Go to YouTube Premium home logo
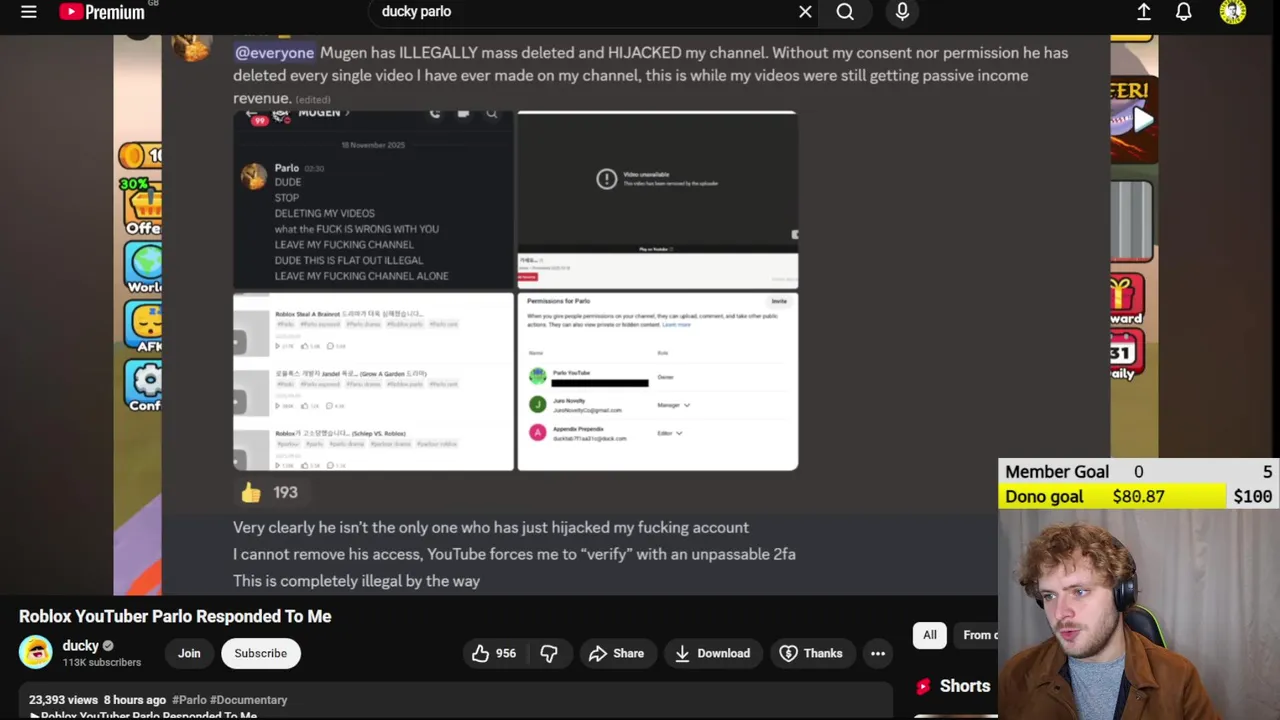Image resolution: width=1280 pixels, height=720 pixels. [x=102, y=12]
